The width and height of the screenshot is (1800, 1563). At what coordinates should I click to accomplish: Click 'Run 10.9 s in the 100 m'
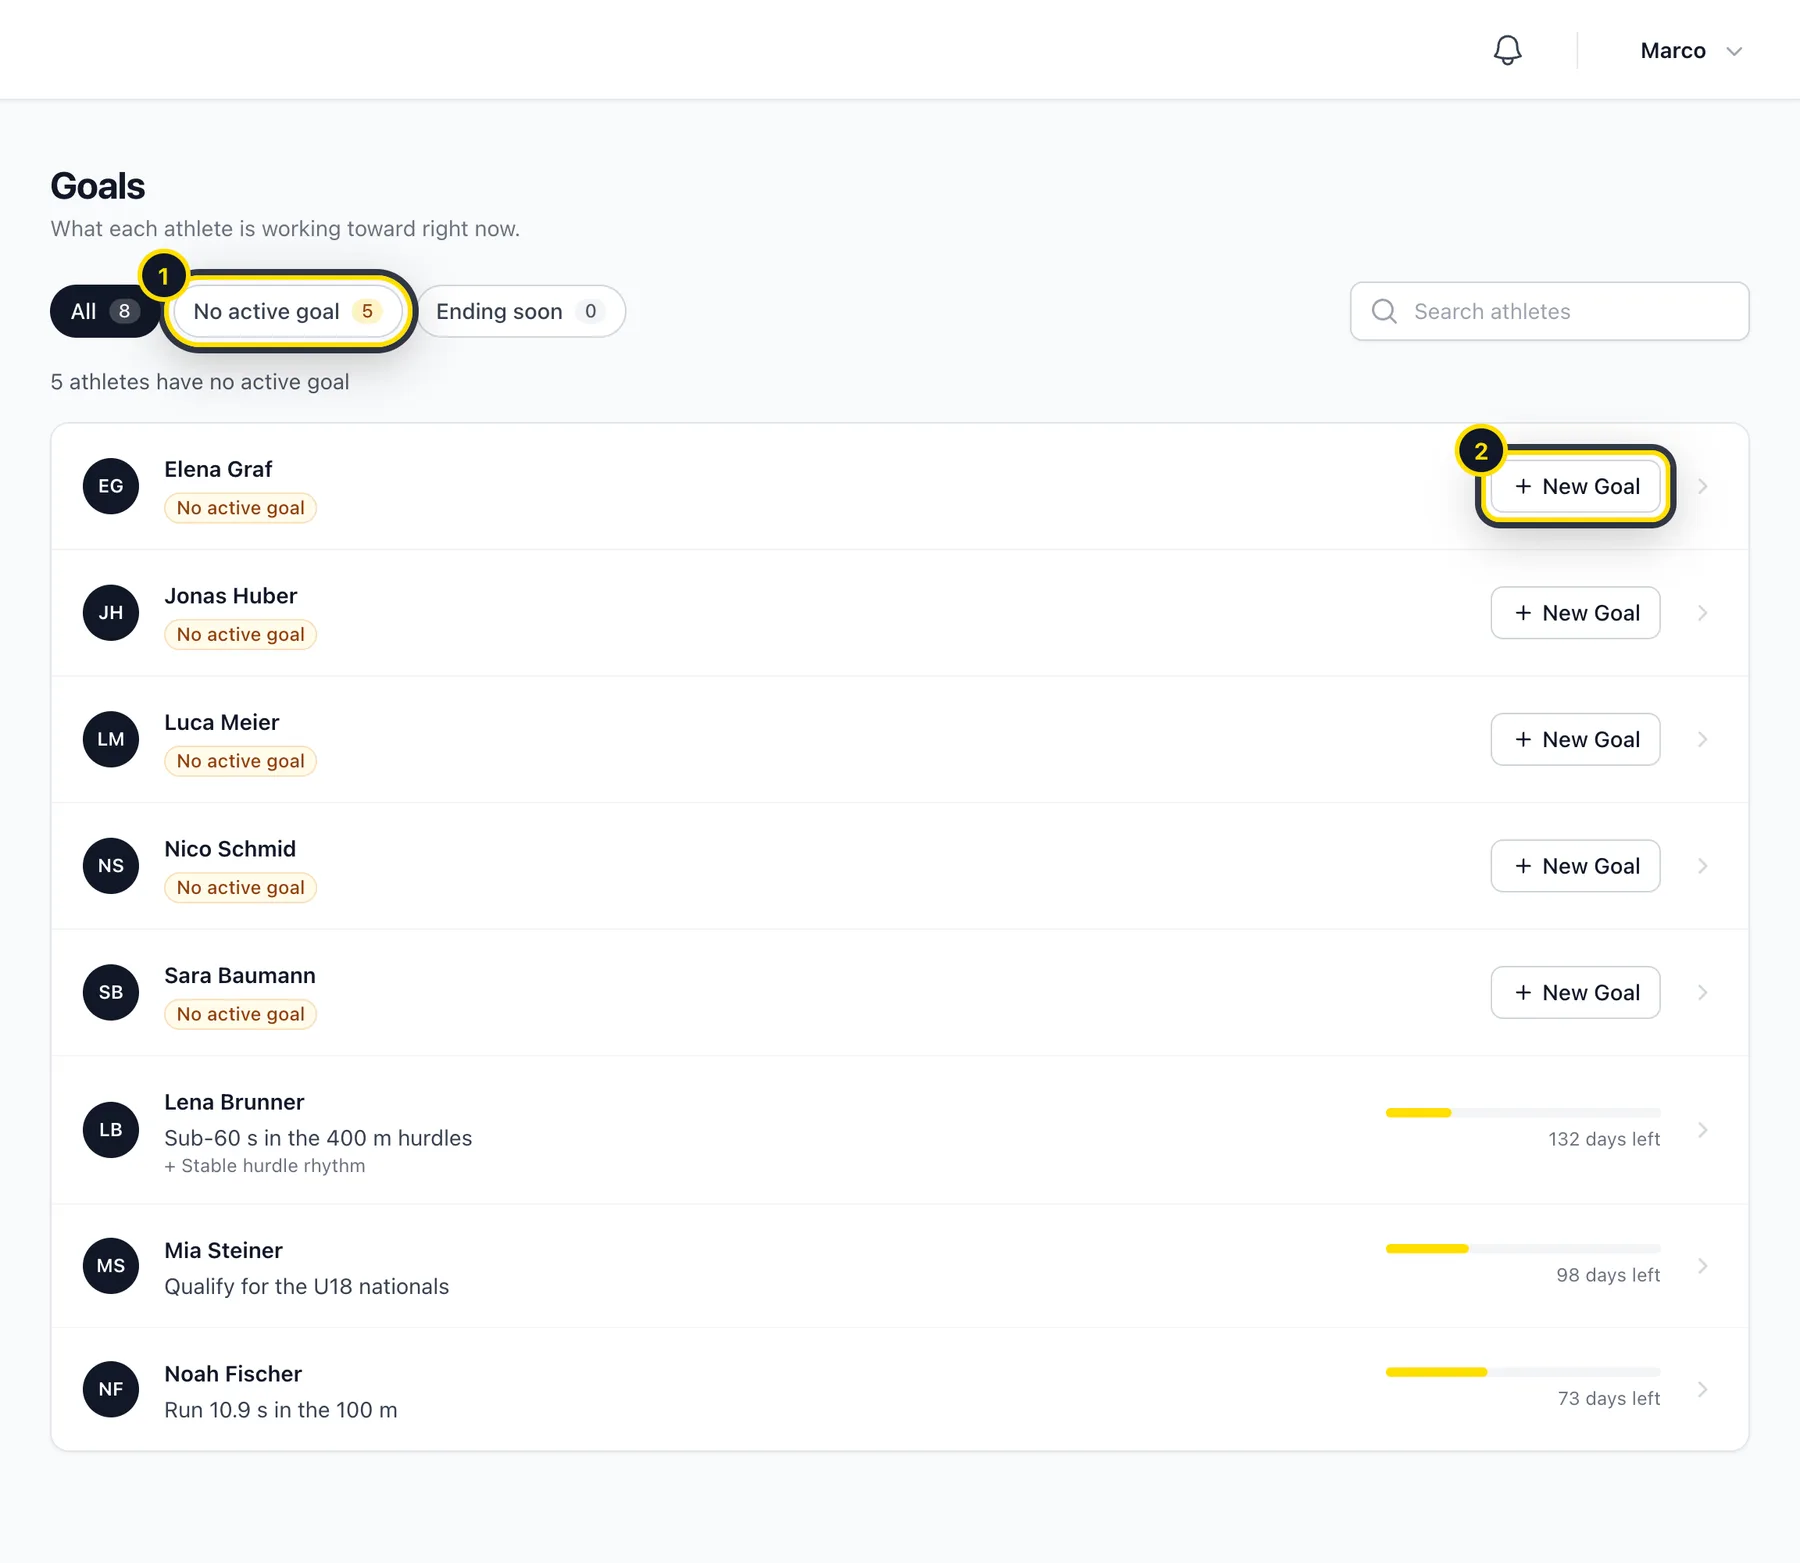[281, 1410]
